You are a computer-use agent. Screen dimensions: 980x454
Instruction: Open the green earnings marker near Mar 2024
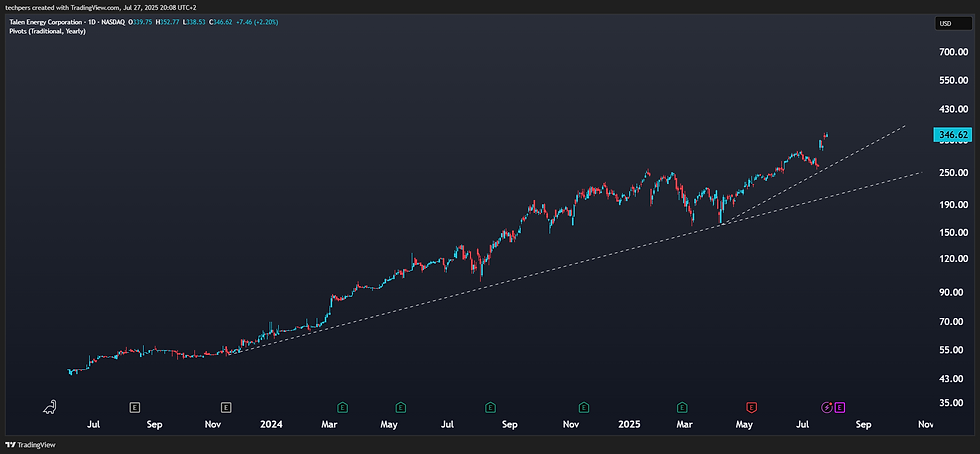342,408
